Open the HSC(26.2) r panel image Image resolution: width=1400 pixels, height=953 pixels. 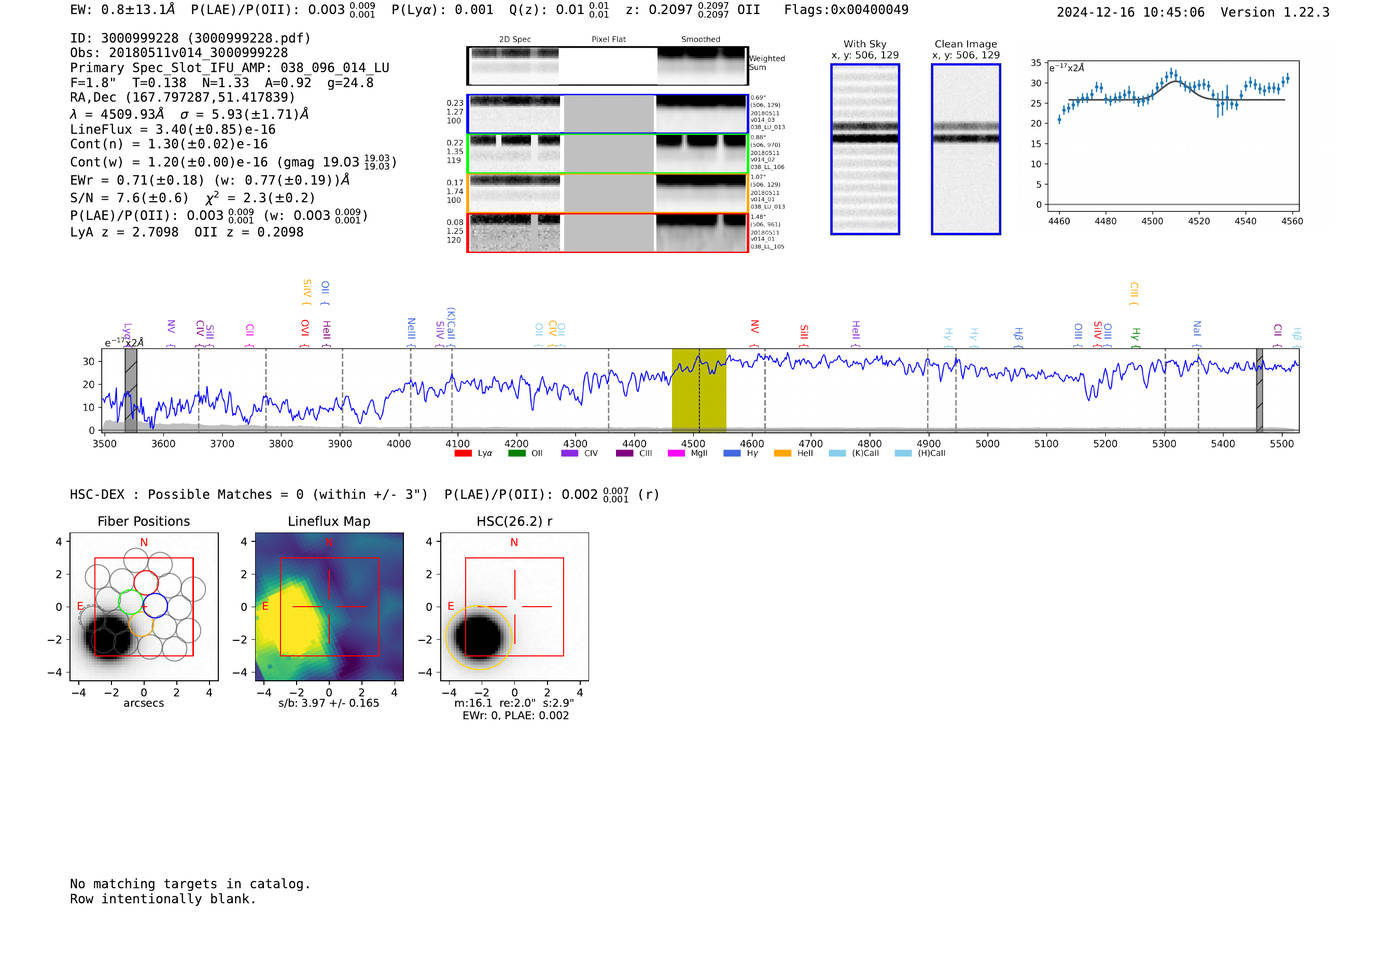[x=514, y=607]
